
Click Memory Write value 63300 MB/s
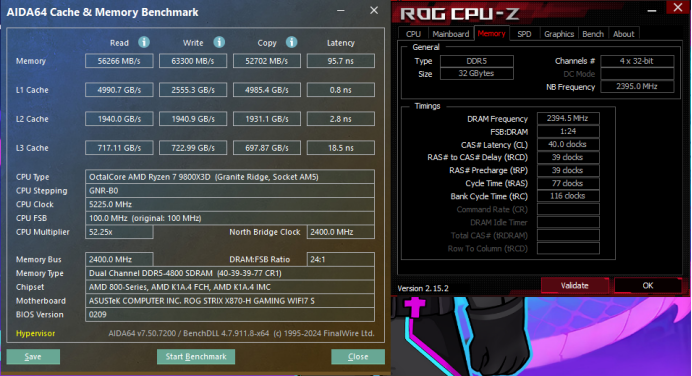[x=193, y=61]
